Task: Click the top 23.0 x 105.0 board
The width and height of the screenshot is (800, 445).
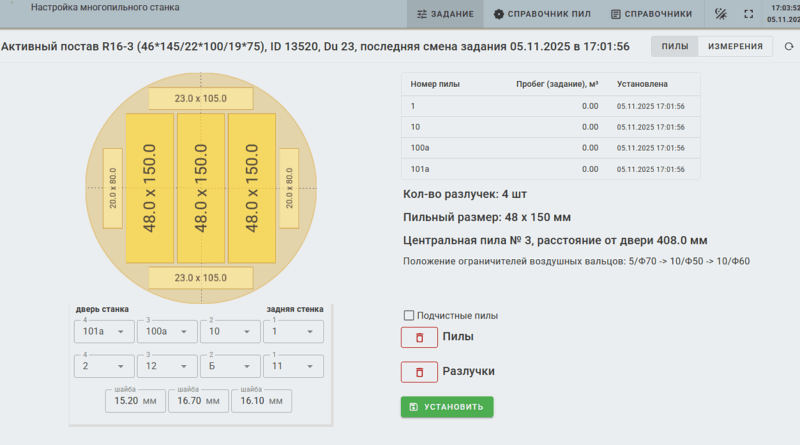Action: [201, 98]
